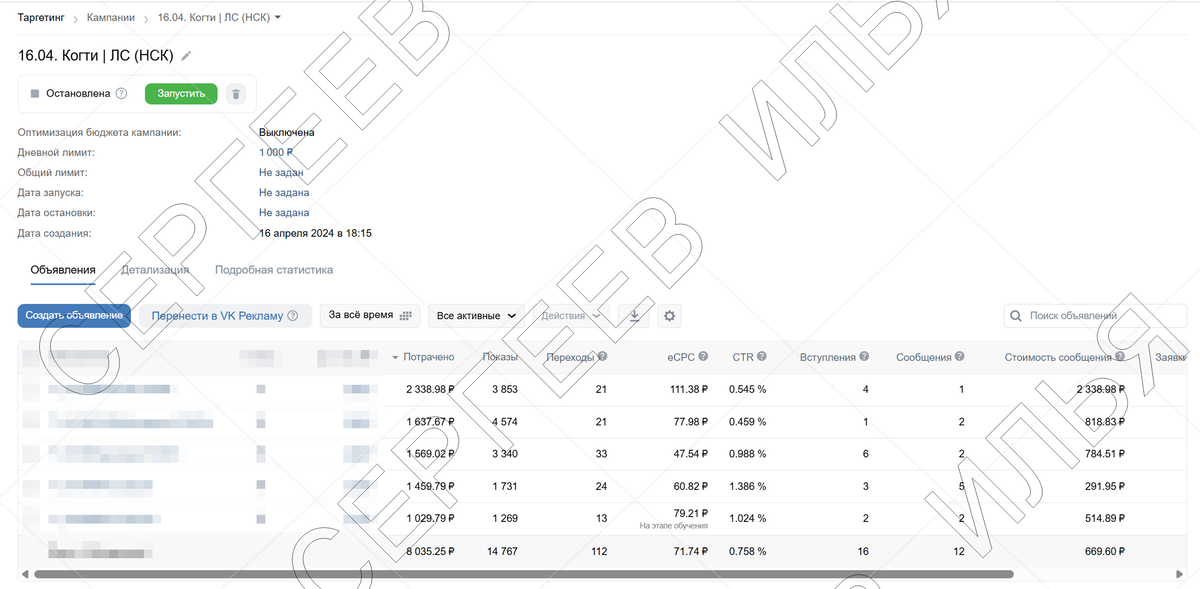Switch to Детализация tab
This screenshot has width=1200, height=589.
coord(155,270)
